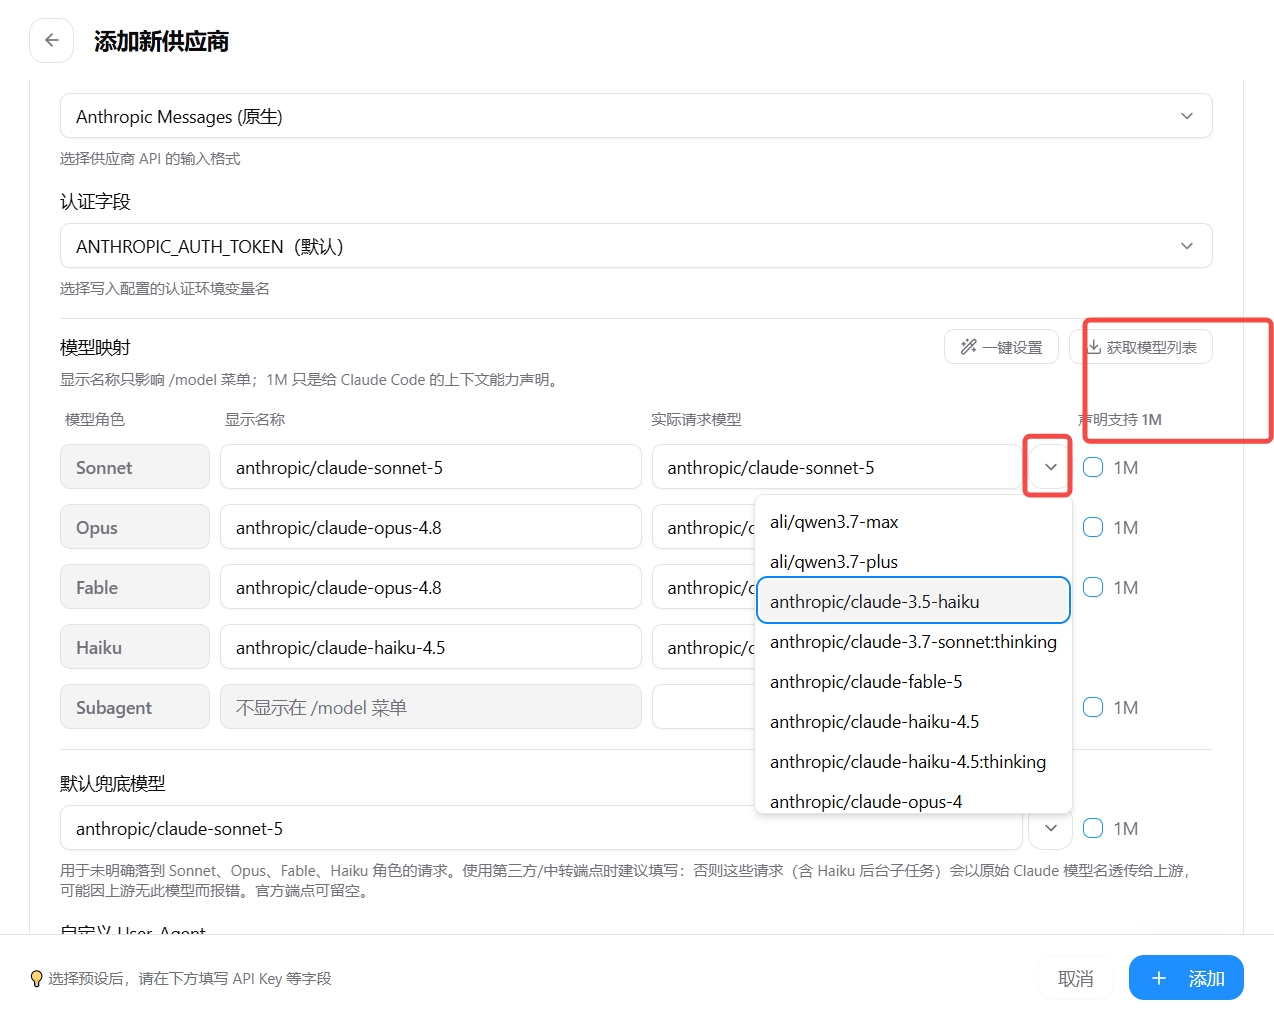1274x1020 pixels.
Task: Open the ANTHROPIC_AUTH_TOKEN auth field dropdown
Action: [636, 246]
